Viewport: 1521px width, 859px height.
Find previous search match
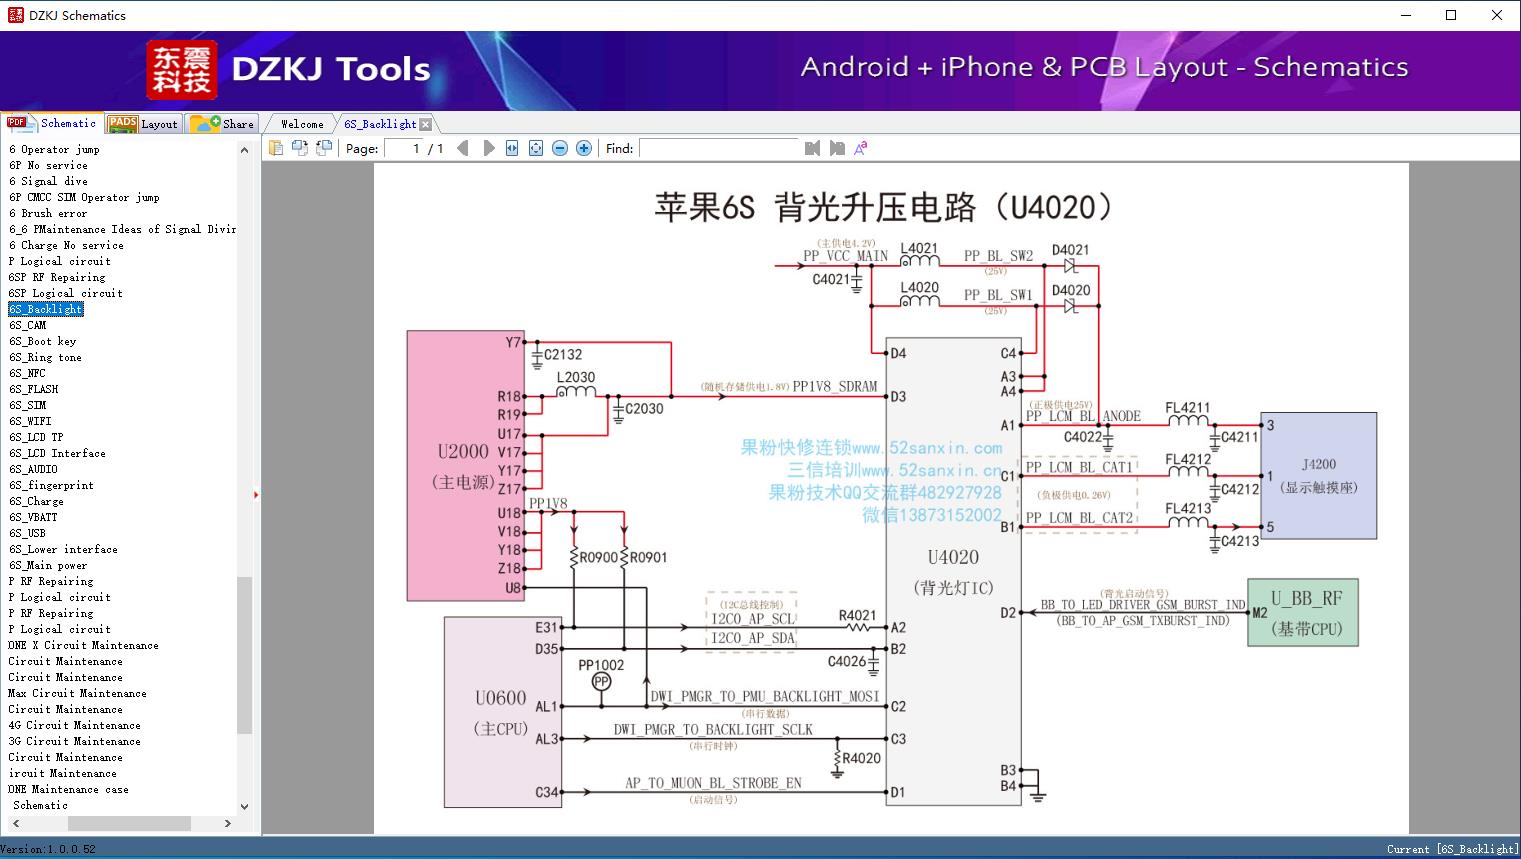point(812,148)
